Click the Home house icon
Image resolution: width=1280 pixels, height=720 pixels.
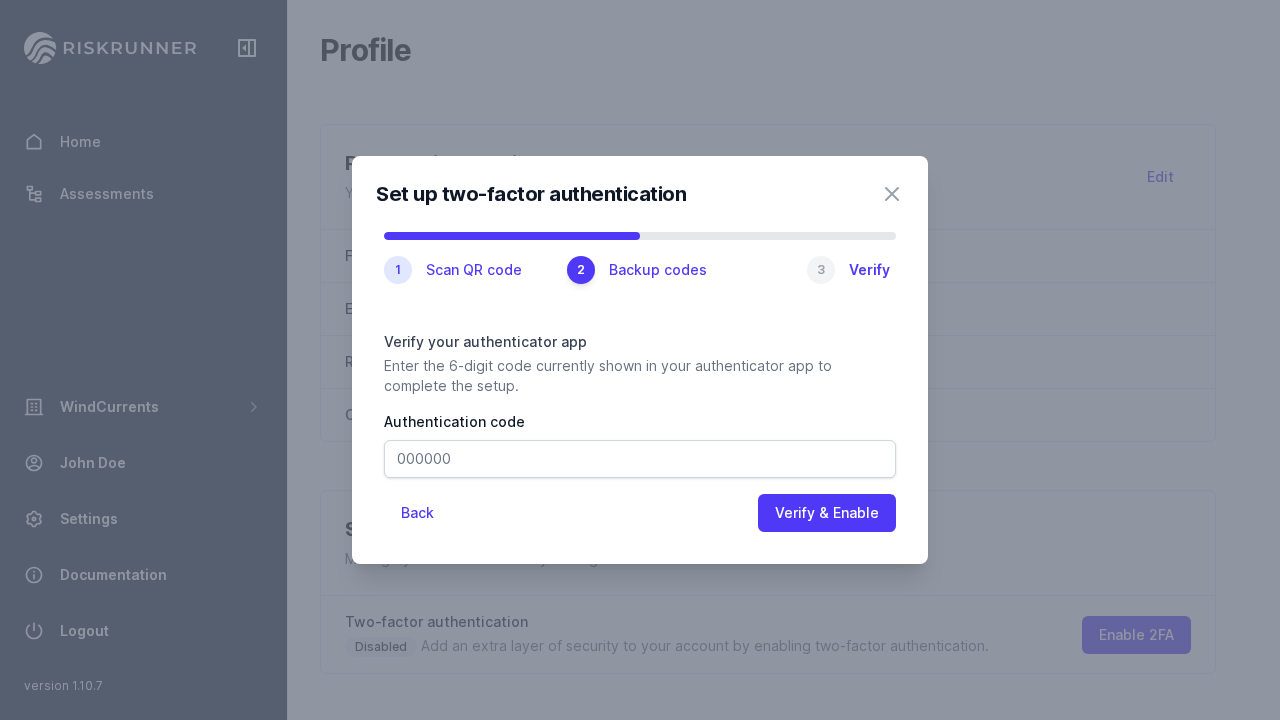point(34,142)
